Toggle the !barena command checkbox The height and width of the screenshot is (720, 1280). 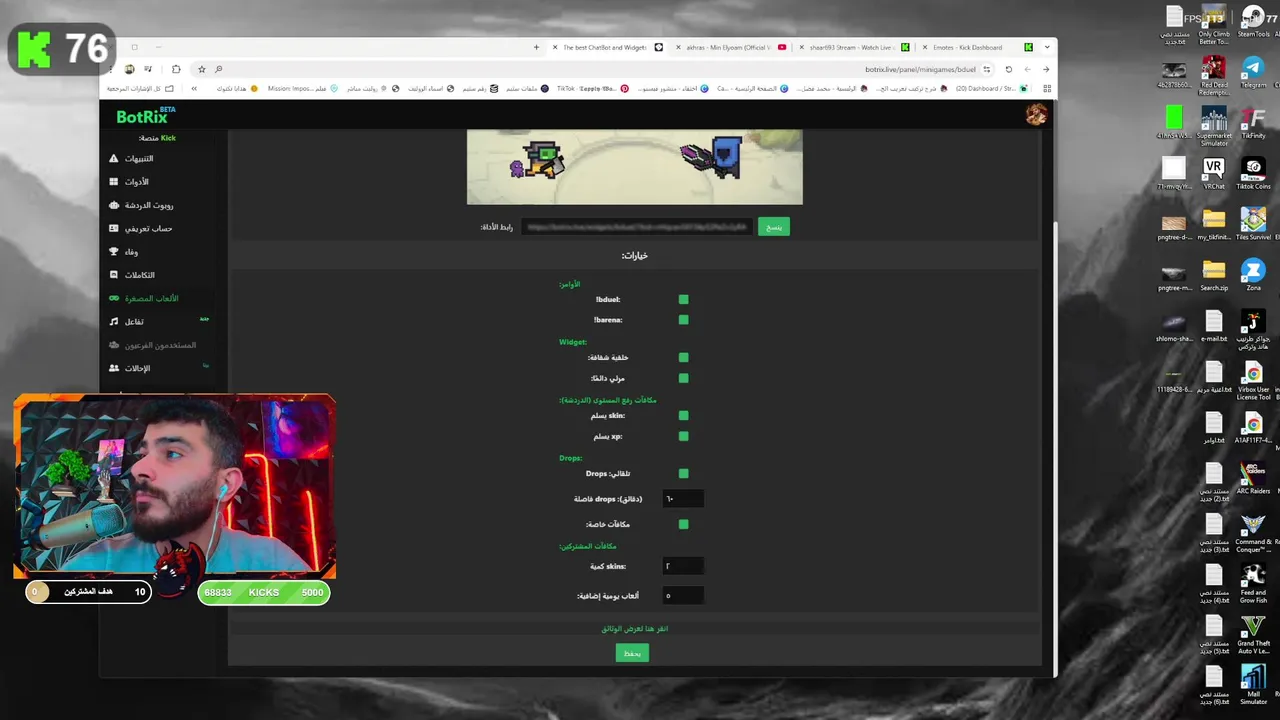point(684,320)
